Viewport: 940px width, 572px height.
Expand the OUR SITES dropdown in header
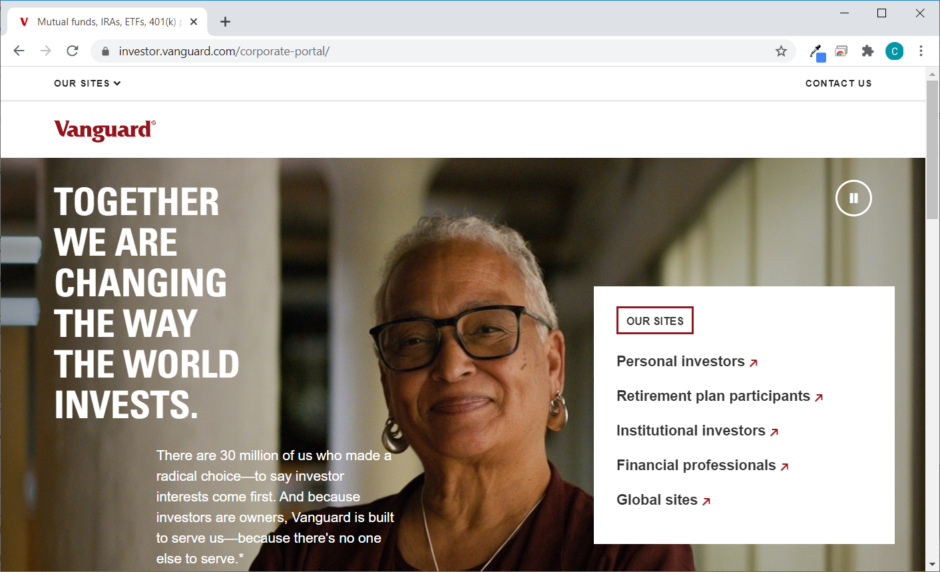coord(87,83)
